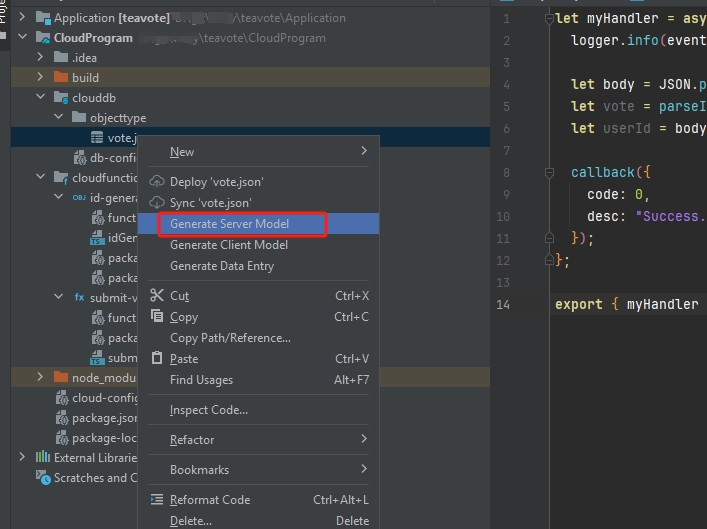The width and height of the screenshot is (707, 529).
Task: Click the scissors Cut icon
Action: (157, 295)
